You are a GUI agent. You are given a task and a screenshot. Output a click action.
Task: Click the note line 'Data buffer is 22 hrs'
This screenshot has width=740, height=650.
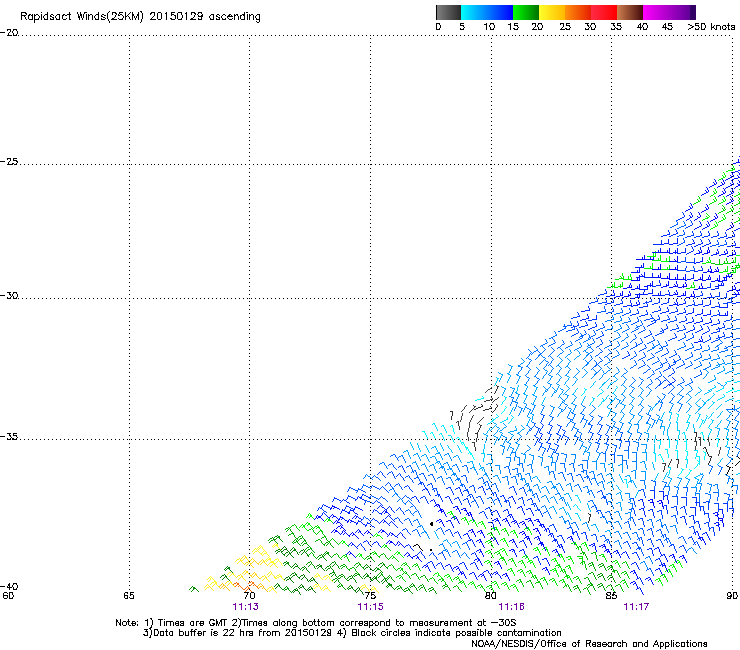click(352, 633)
